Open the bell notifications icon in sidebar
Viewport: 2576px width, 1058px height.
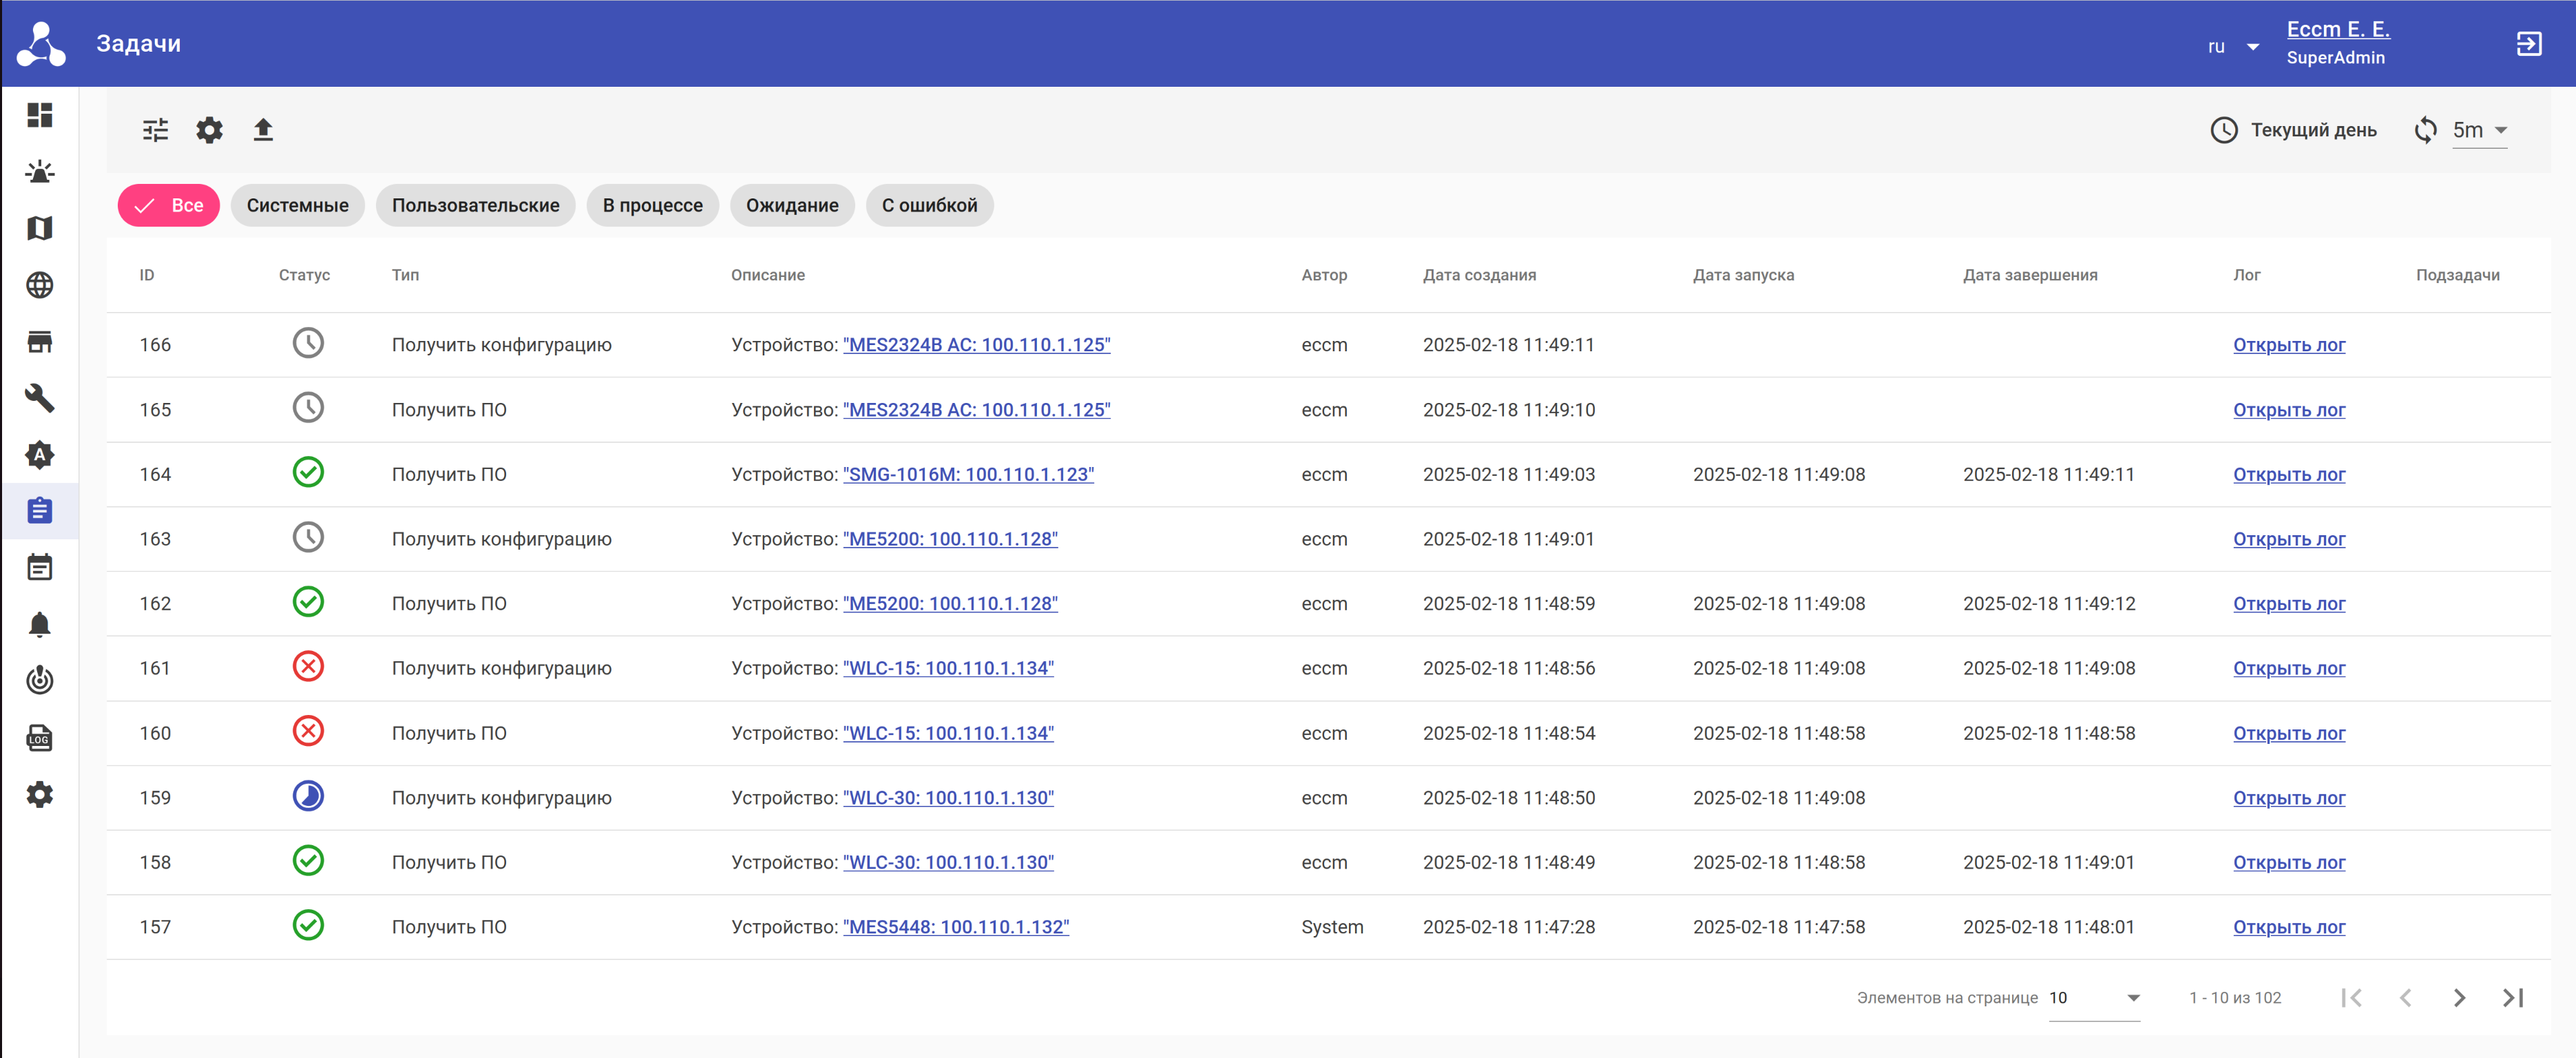[40, 625]
